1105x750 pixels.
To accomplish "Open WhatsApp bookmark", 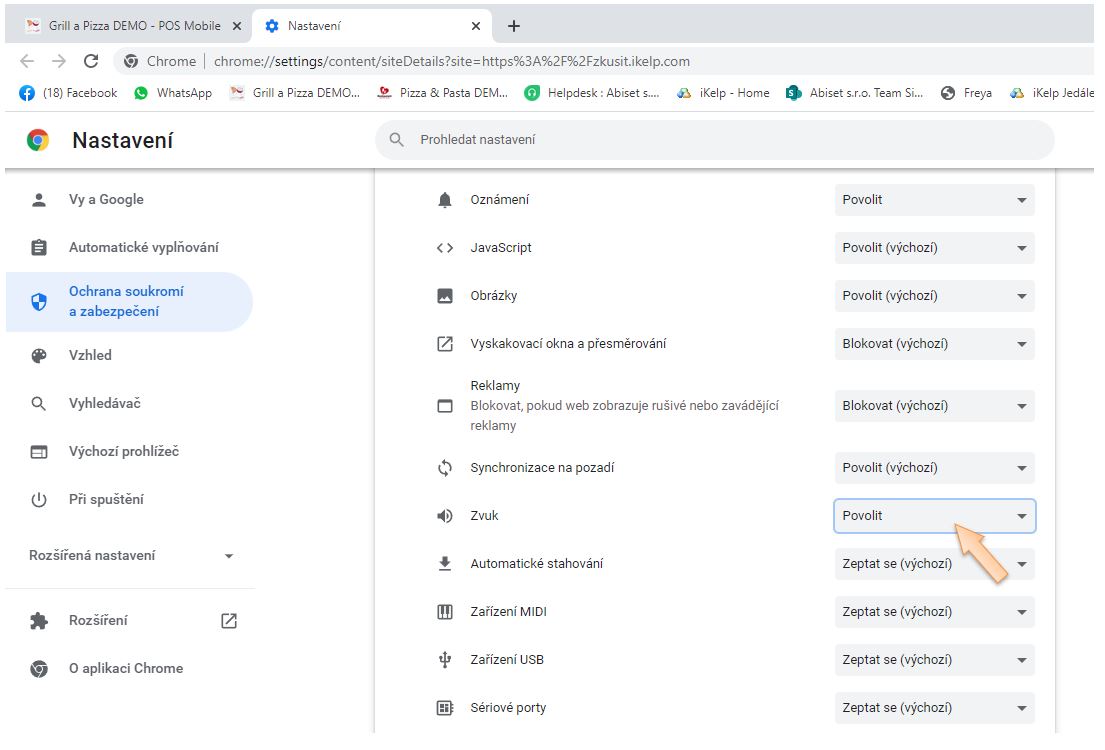I will [173, 93].
